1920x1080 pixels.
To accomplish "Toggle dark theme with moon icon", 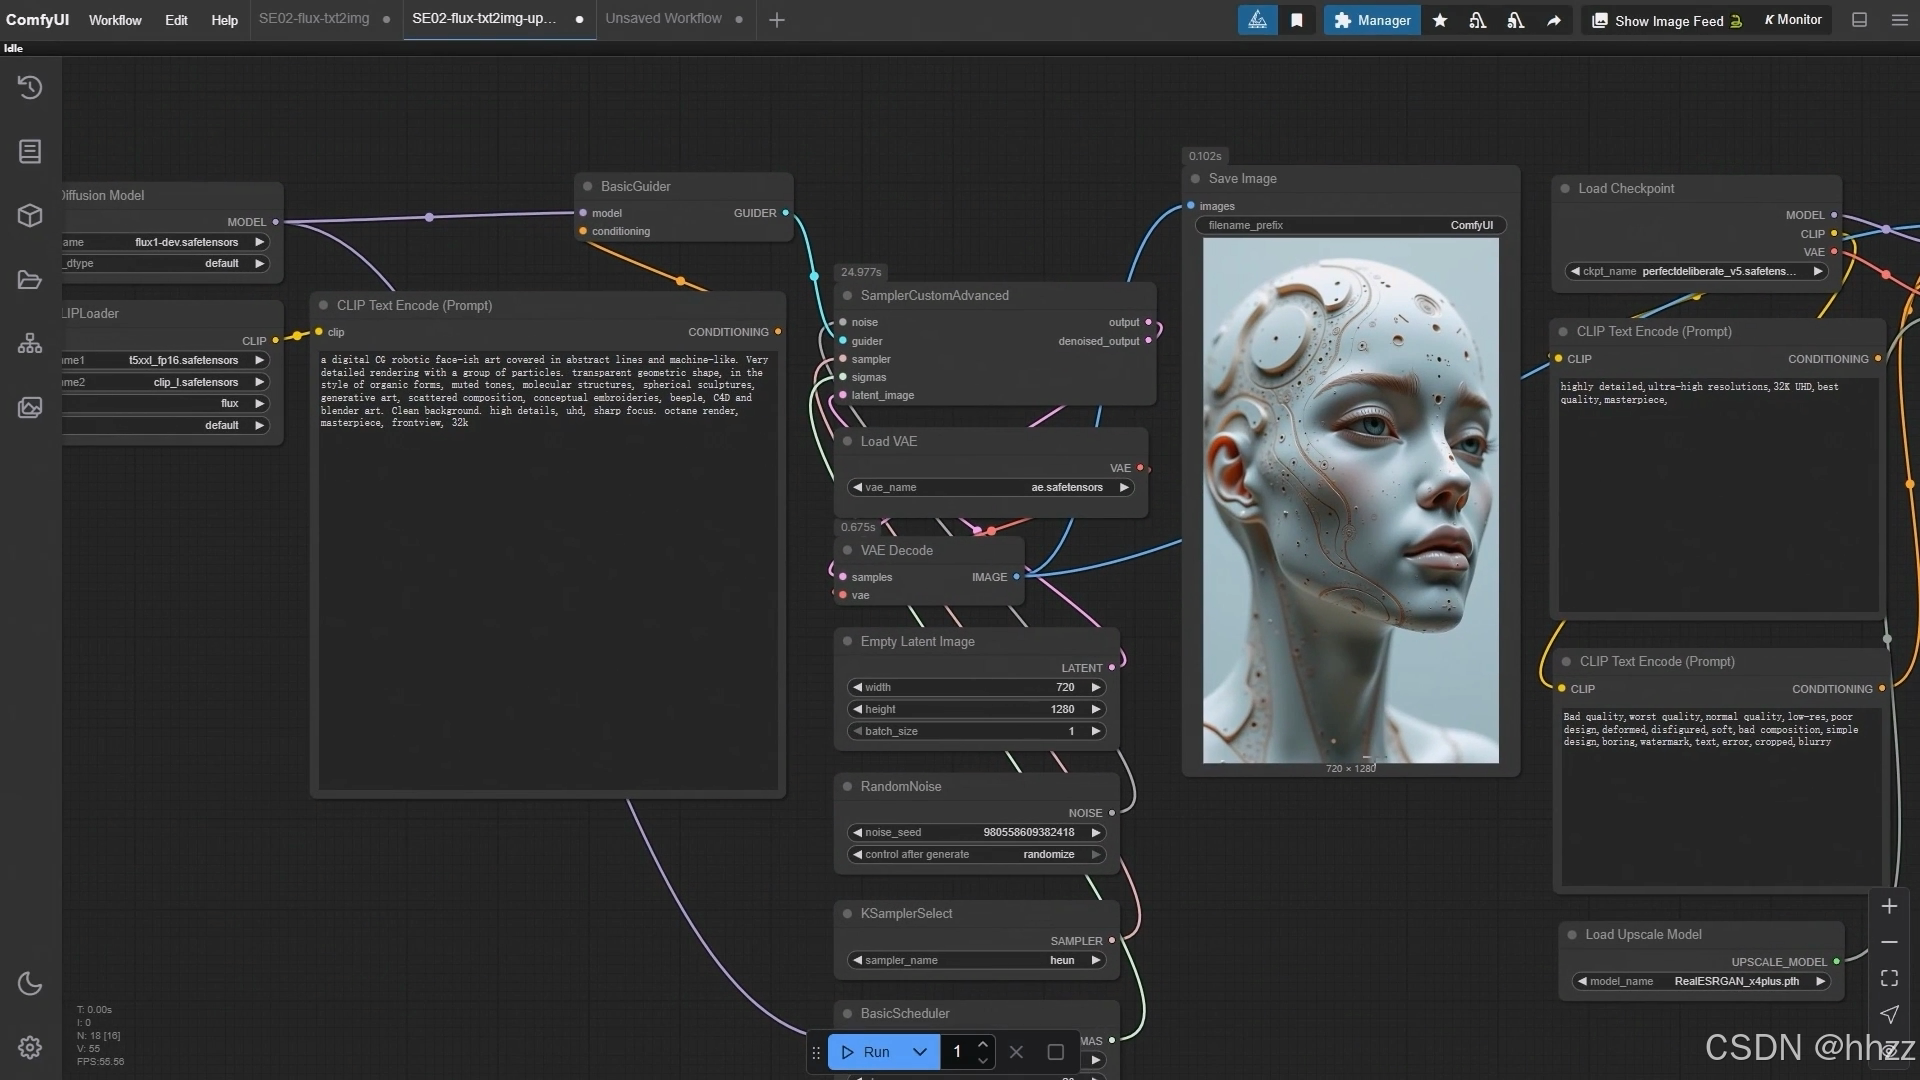I will tap(30, 984).
